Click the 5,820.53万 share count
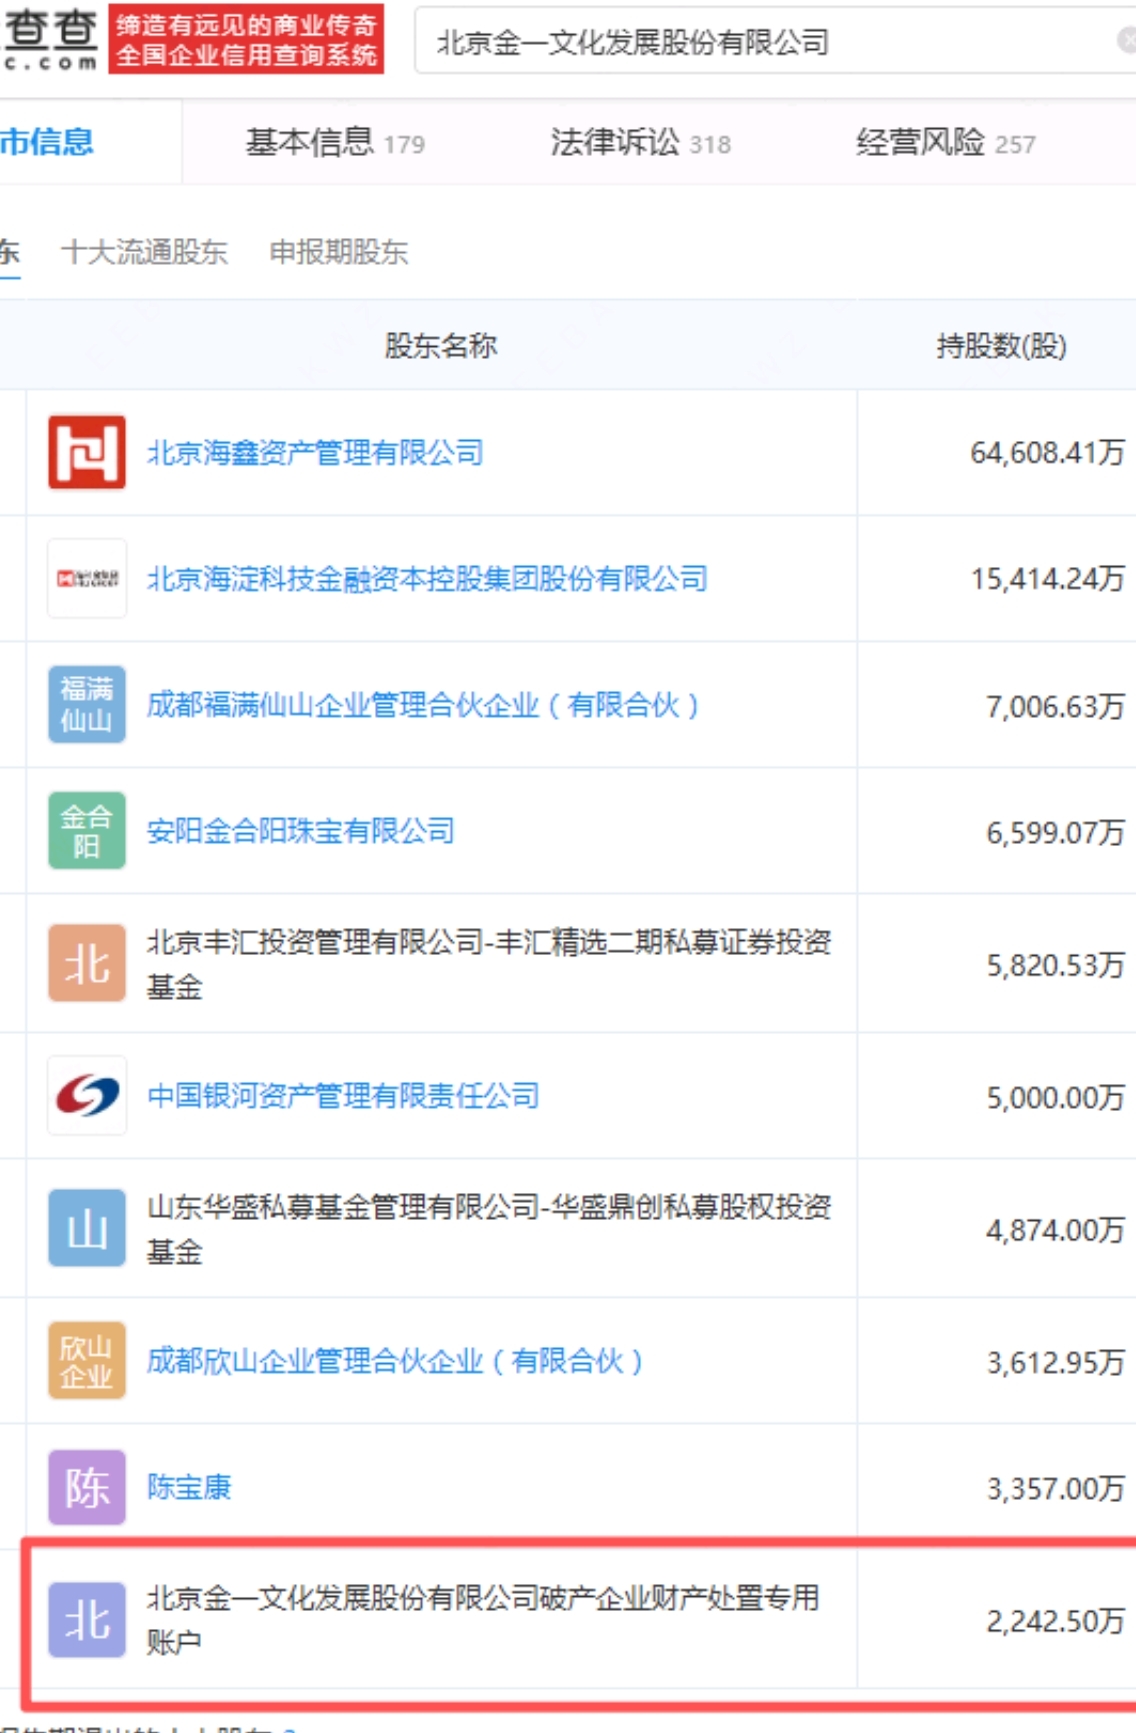This screenshot has height=1733, width=1136. (x=1055, y=965)
